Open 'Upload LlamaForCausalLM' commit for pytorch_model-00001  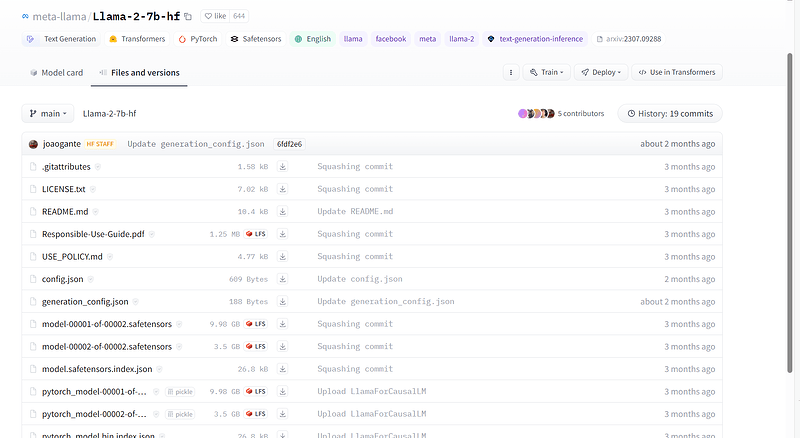pos(371,391)
